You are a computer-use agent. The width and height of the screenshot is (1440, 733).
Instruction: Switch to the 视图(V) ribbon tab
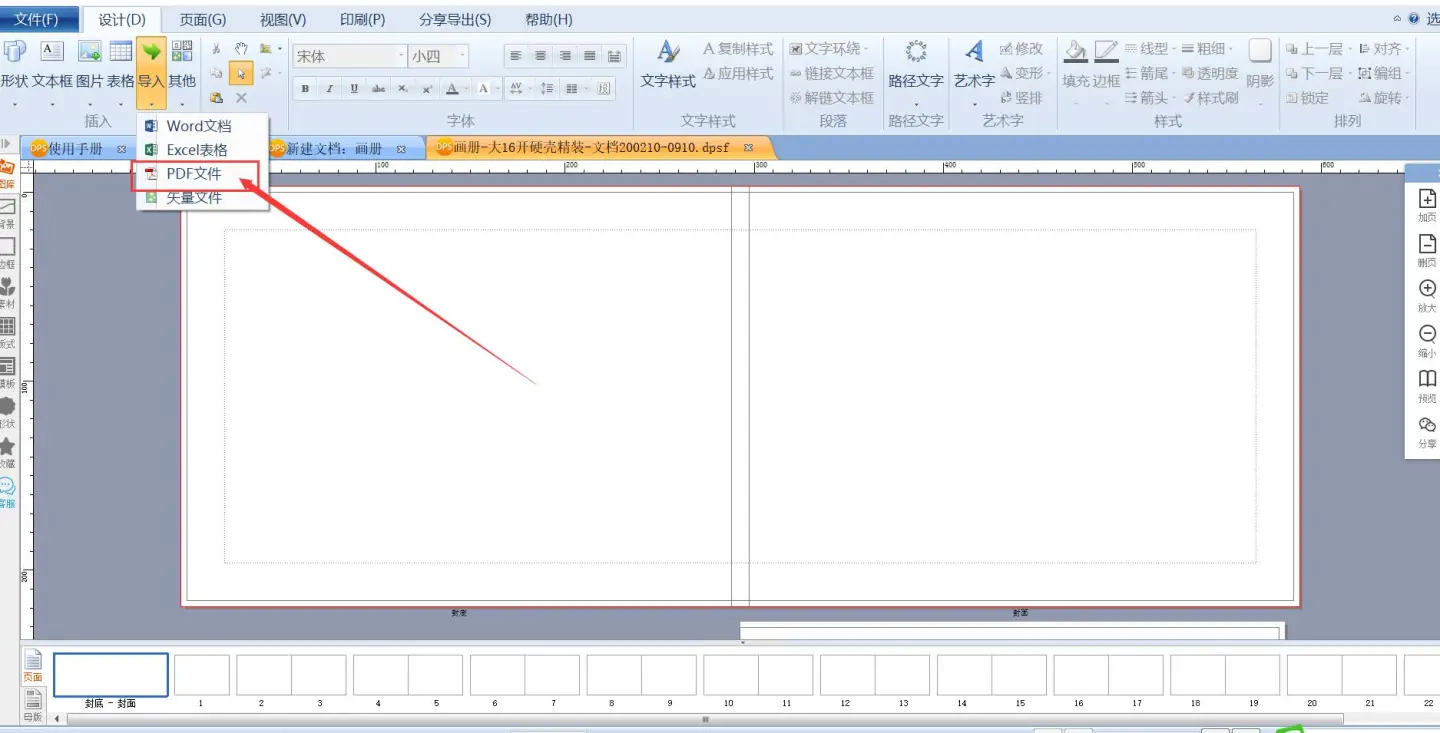tap(283, 19)
